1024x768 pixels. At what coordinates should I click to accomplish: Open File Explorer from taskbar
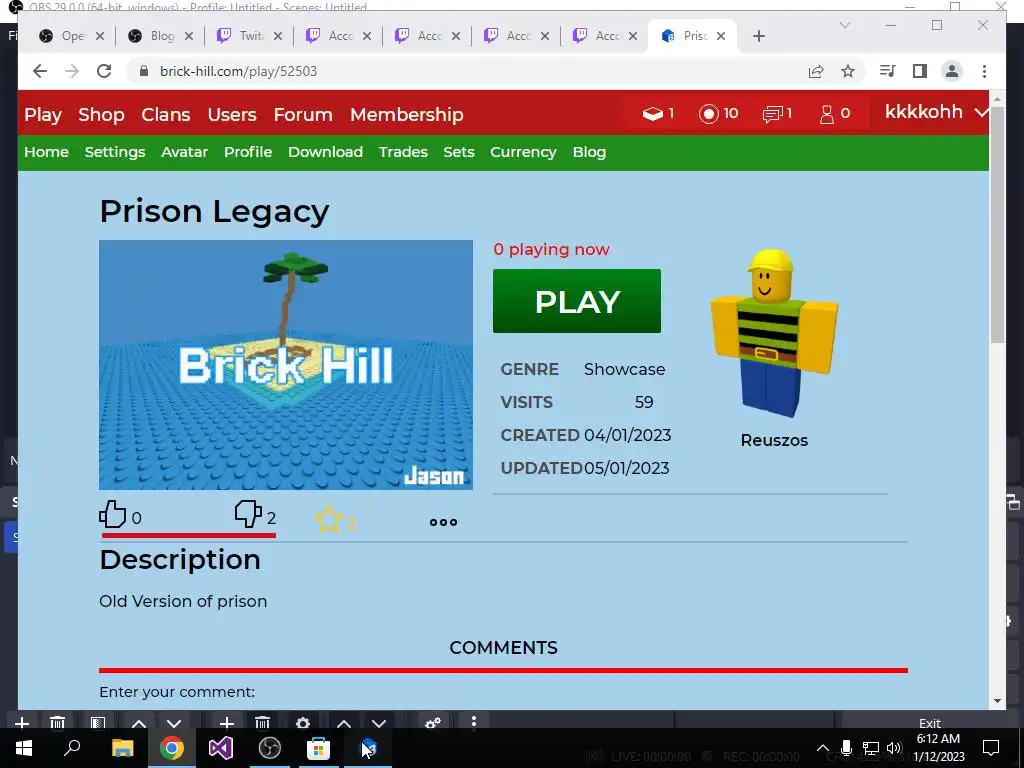[123, 748]
